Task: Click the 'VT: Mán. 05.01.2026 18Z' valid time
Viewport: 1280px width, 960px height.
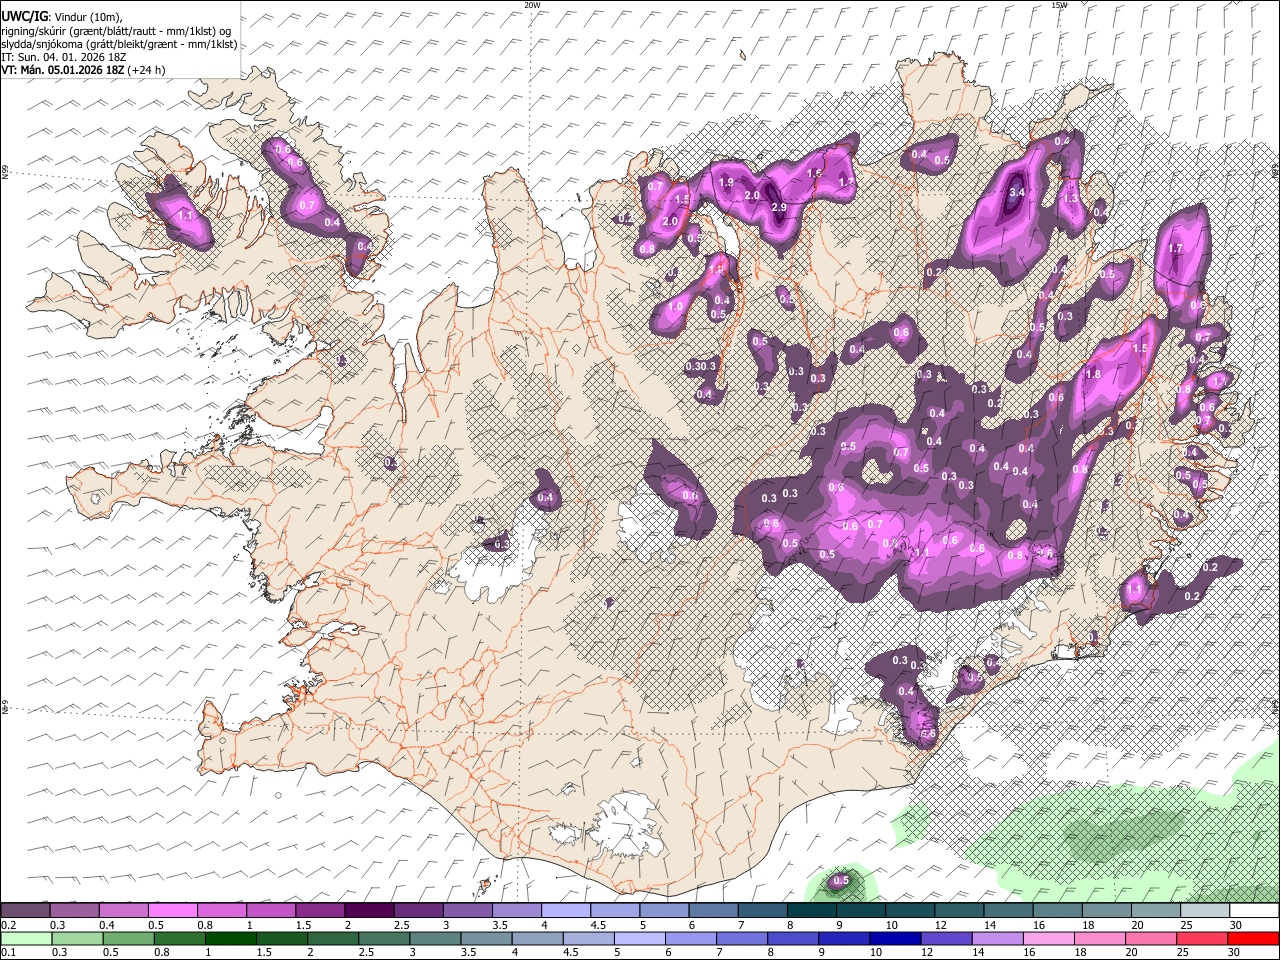Action: click(x=62, y=70)
